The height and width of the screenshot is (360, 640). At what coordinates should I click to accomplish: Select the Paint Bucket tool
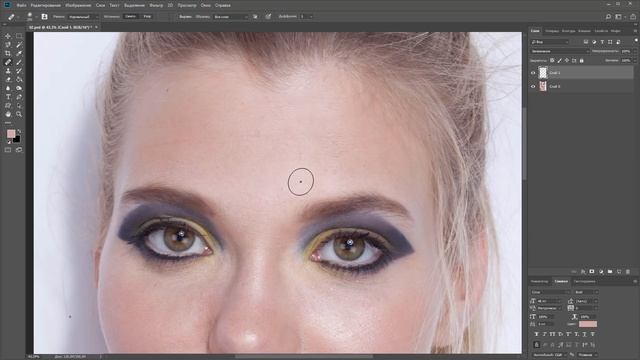(19, 80)
